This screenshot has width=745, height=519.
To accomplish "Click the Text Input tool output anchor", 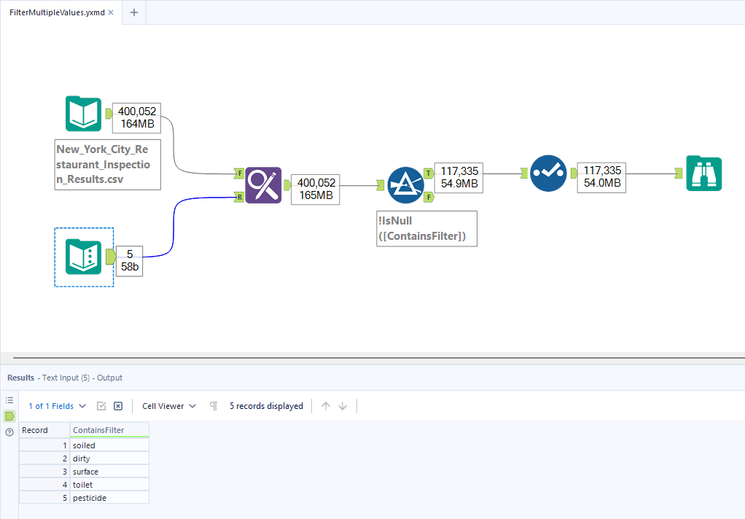I will tap(111, 257).
